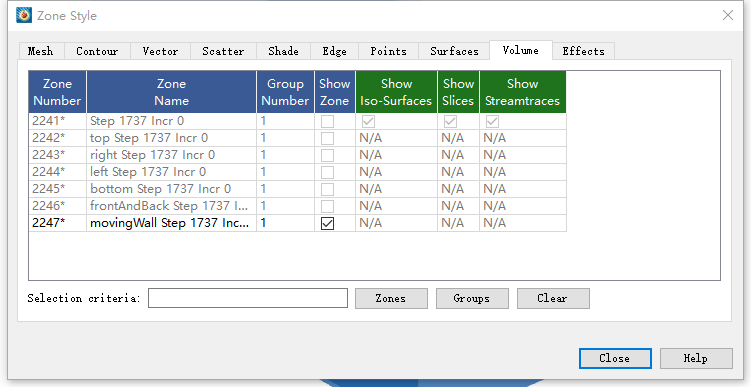Click the Help button

coord(696,358)
